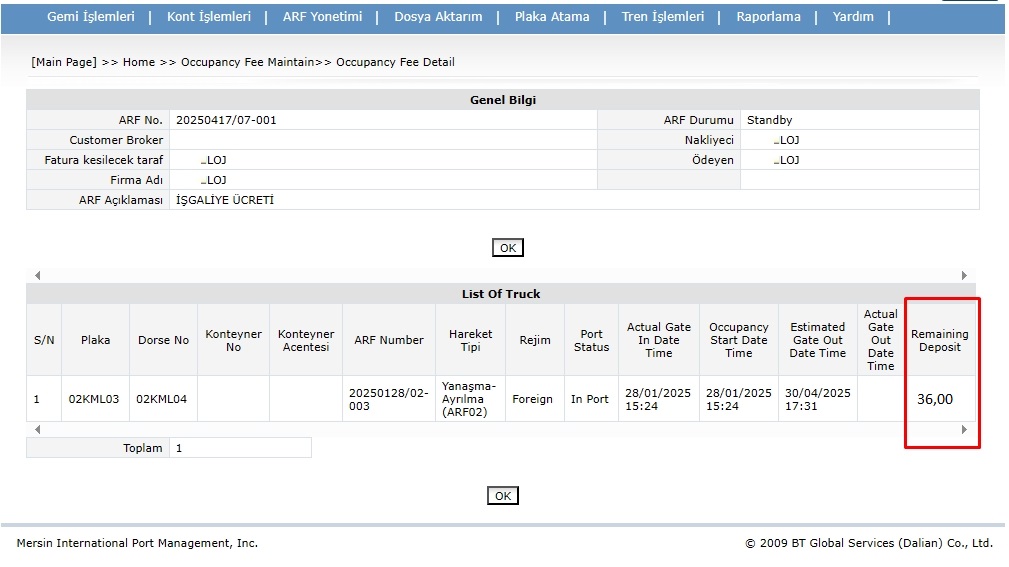Image resolution: width=1009 pixels, height=567 pixels.
Task: Open the Tren İşlemleri menu
Action: 662,17
